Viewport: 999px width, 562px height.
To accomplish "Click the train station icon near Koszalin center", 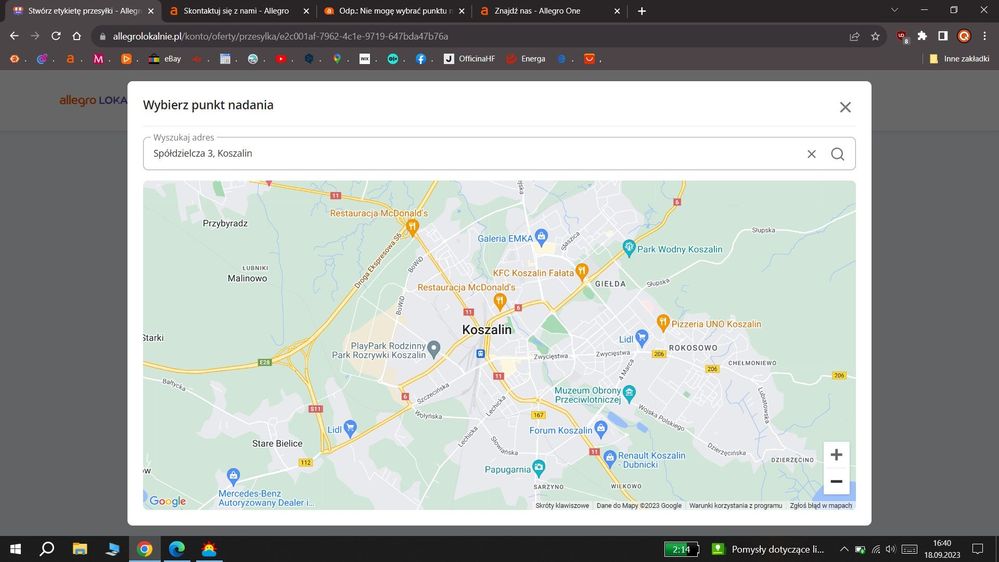I will [x=480, y=354].
